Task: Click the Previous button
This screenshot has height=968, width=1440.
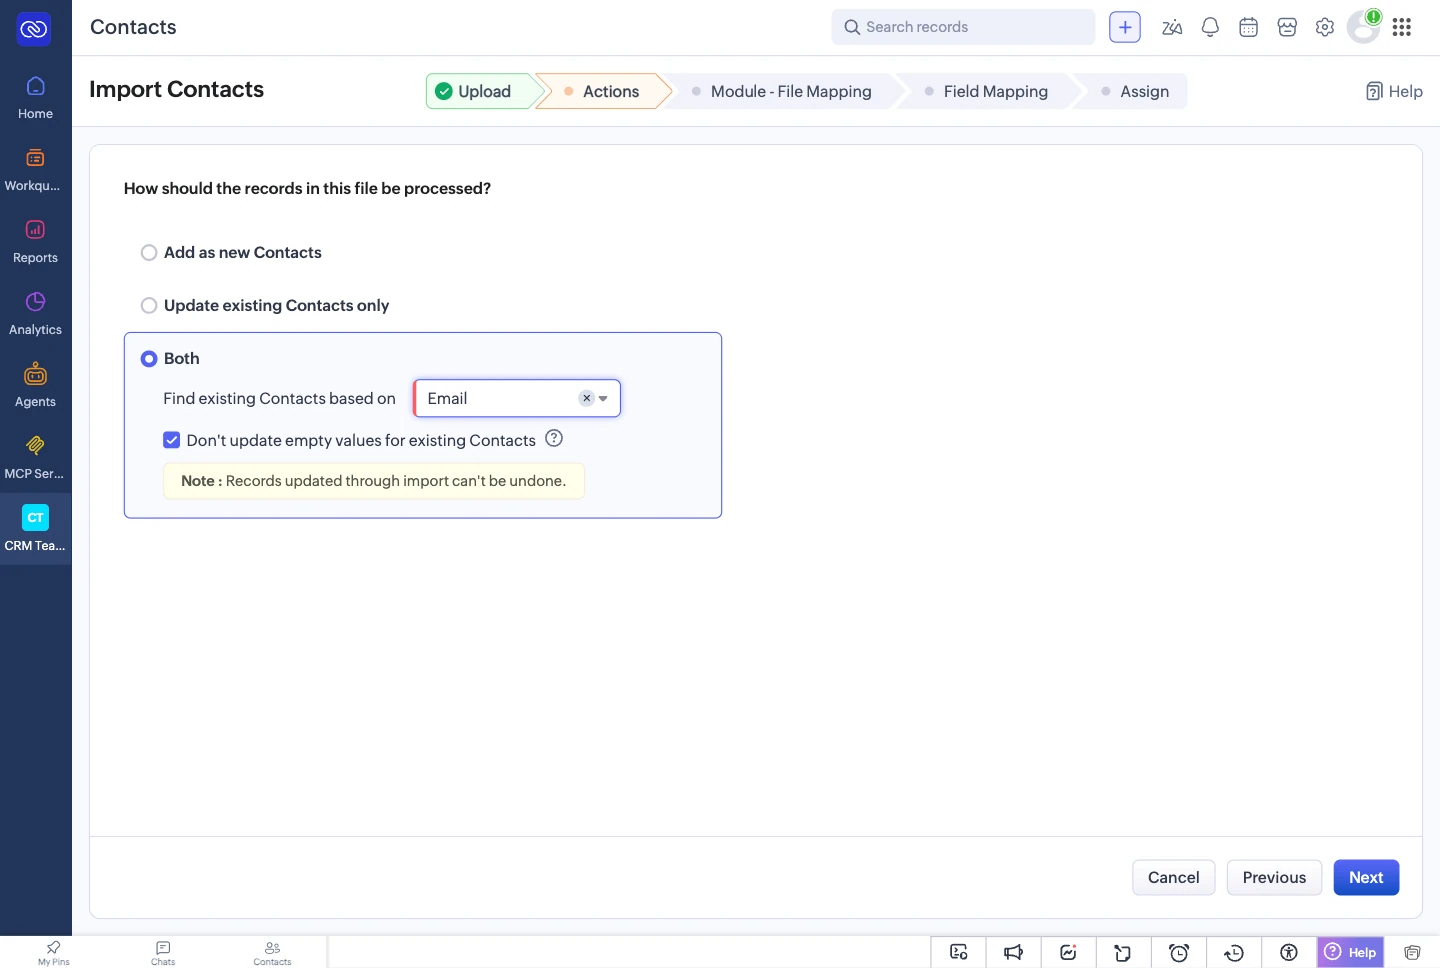Action: pos(1274,877)
